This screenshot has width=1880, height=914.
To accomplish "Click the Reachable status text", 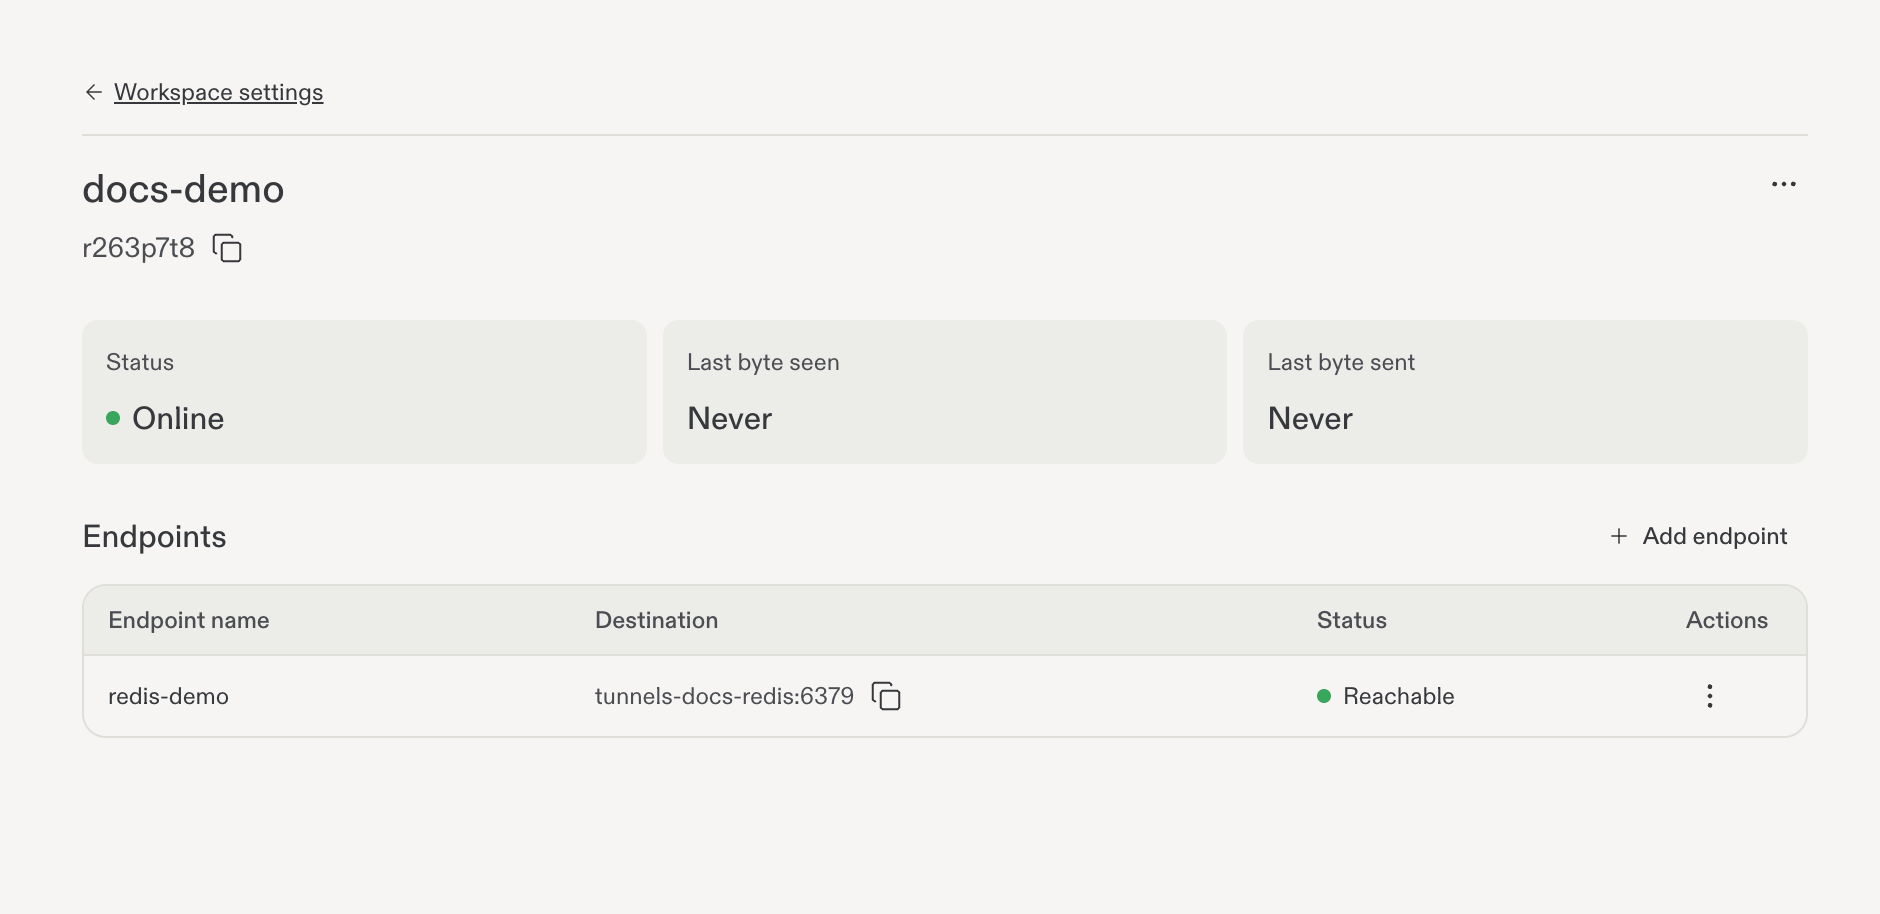I will pos(1398,696).
